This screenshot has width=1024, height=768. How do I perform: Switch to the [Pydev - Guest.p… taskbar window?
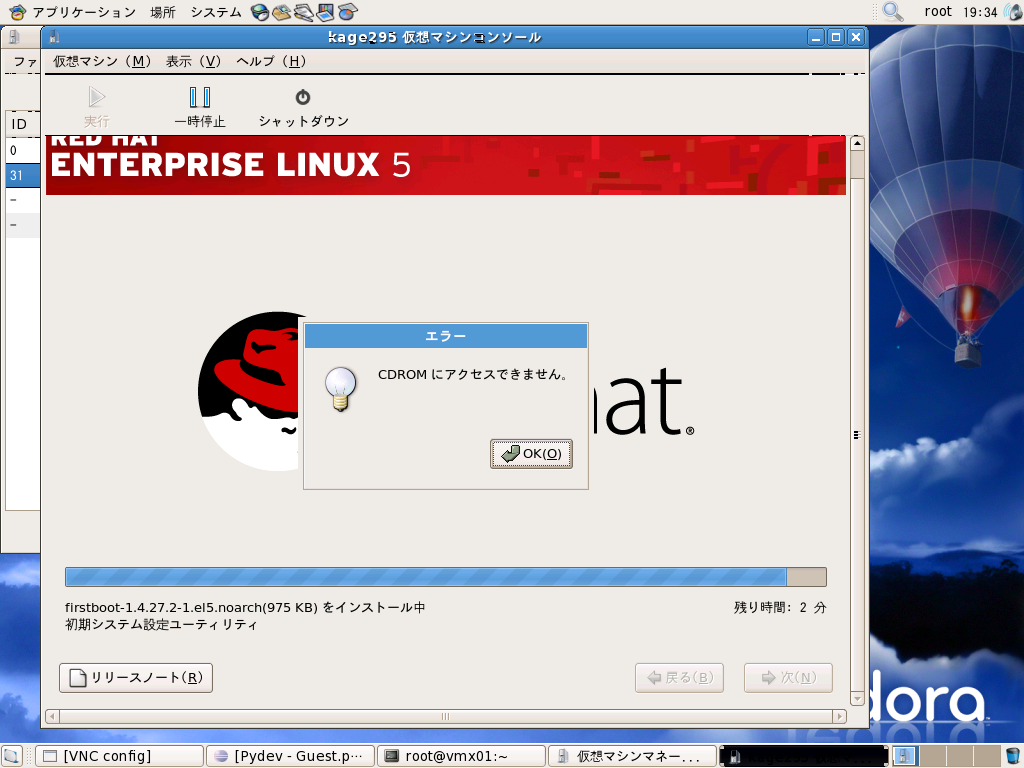click(291, 756)
